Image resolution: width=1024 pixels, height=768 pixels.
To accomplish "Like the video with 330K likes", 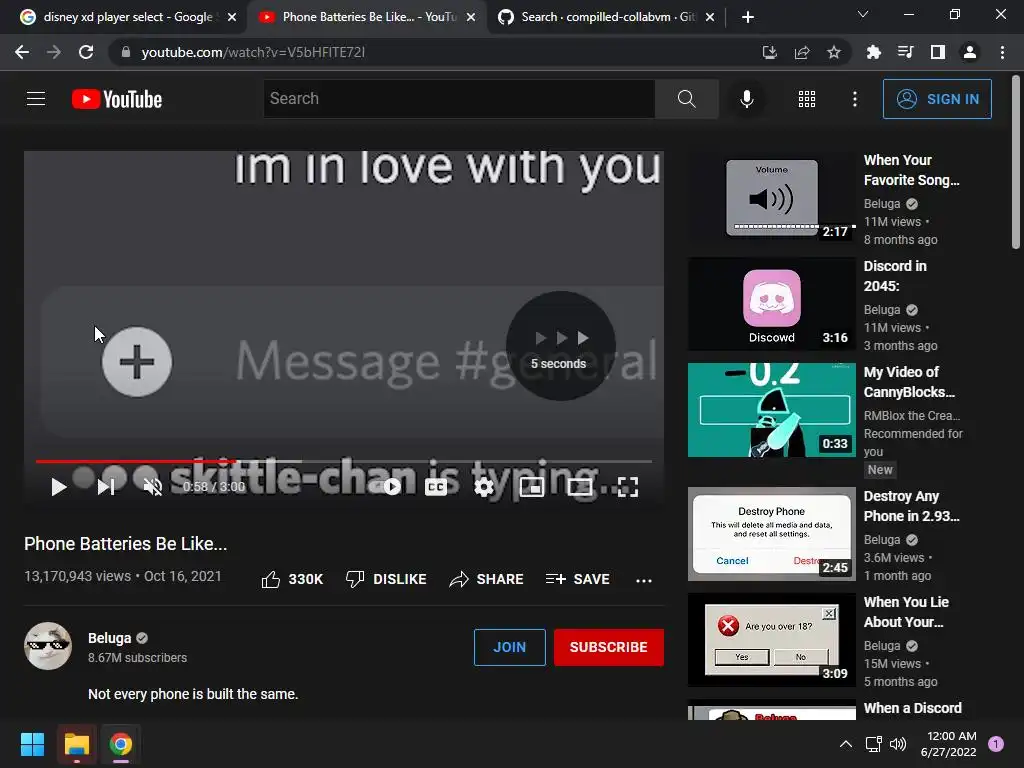I will click(291, 579).
